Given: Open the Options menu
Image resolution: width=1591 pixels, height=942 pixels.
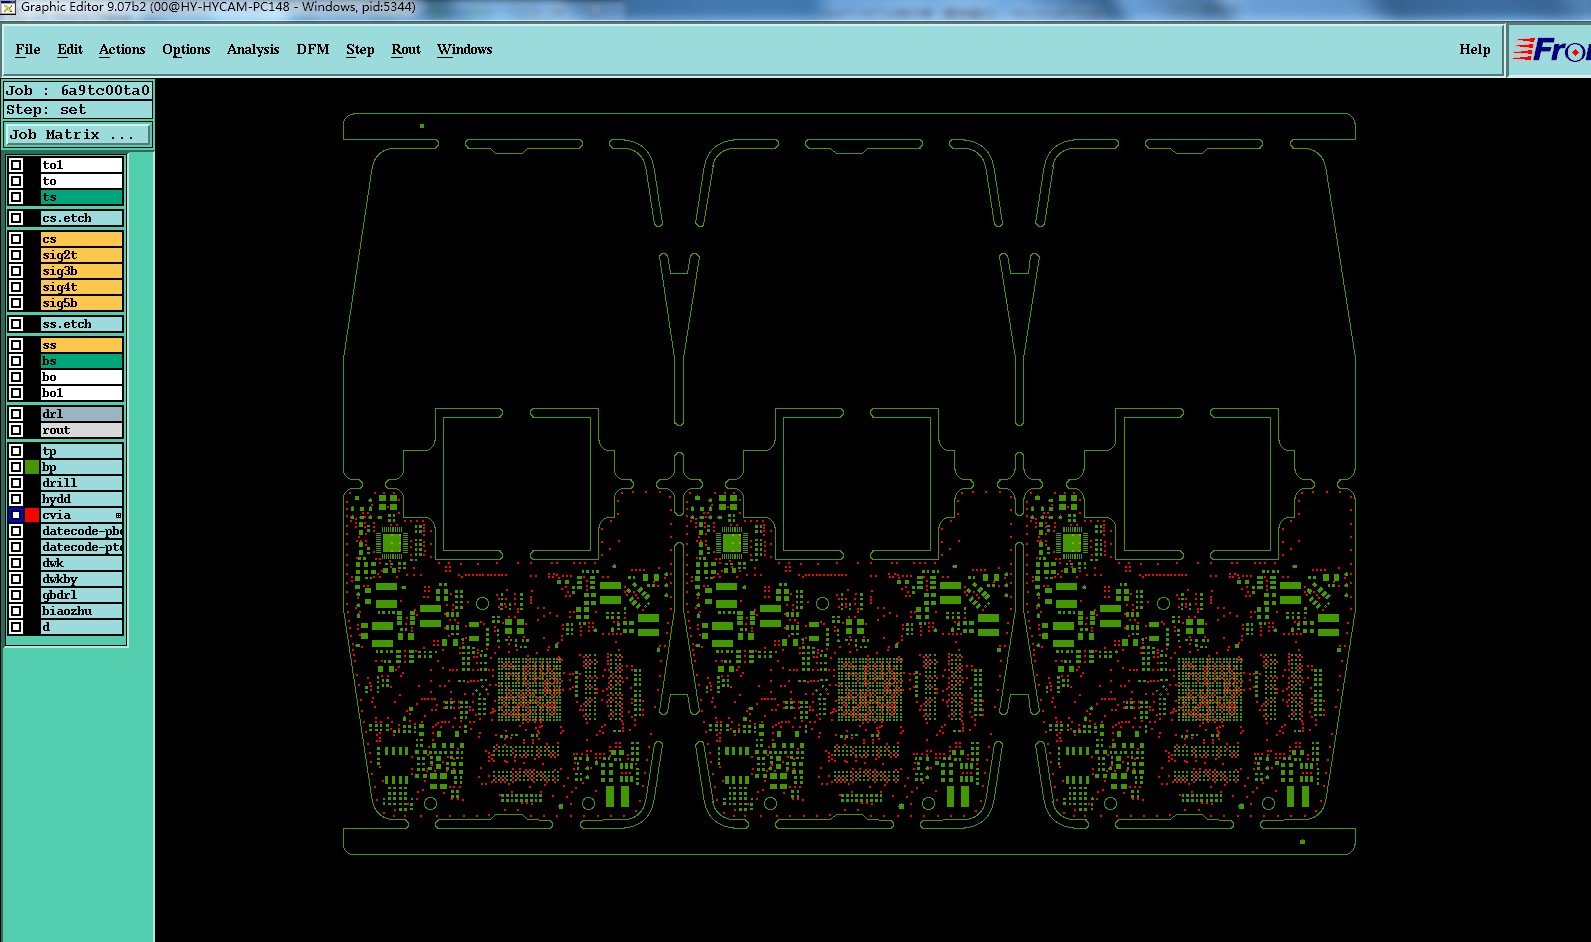Looking at the screenshot, I should click(186, 49).
